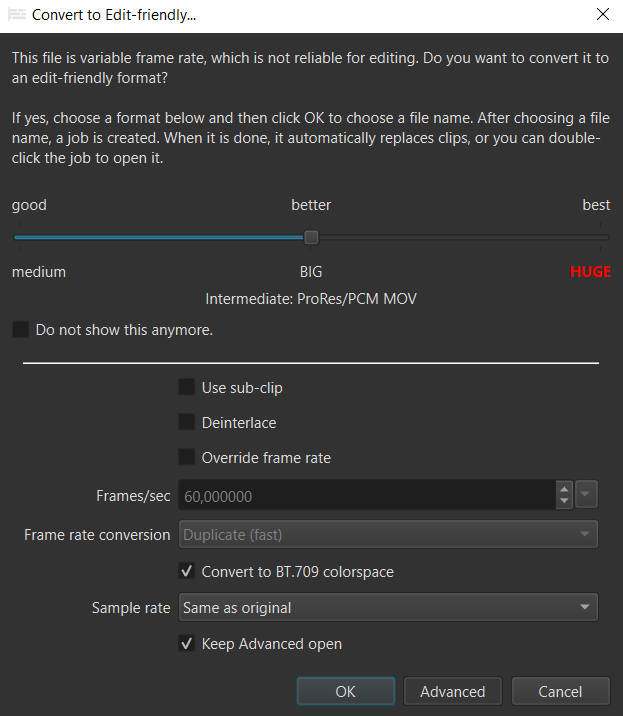623x716 pixels.
Task: Open the frame rate presets dropdown arrow
Action: (x=586, y=495)
